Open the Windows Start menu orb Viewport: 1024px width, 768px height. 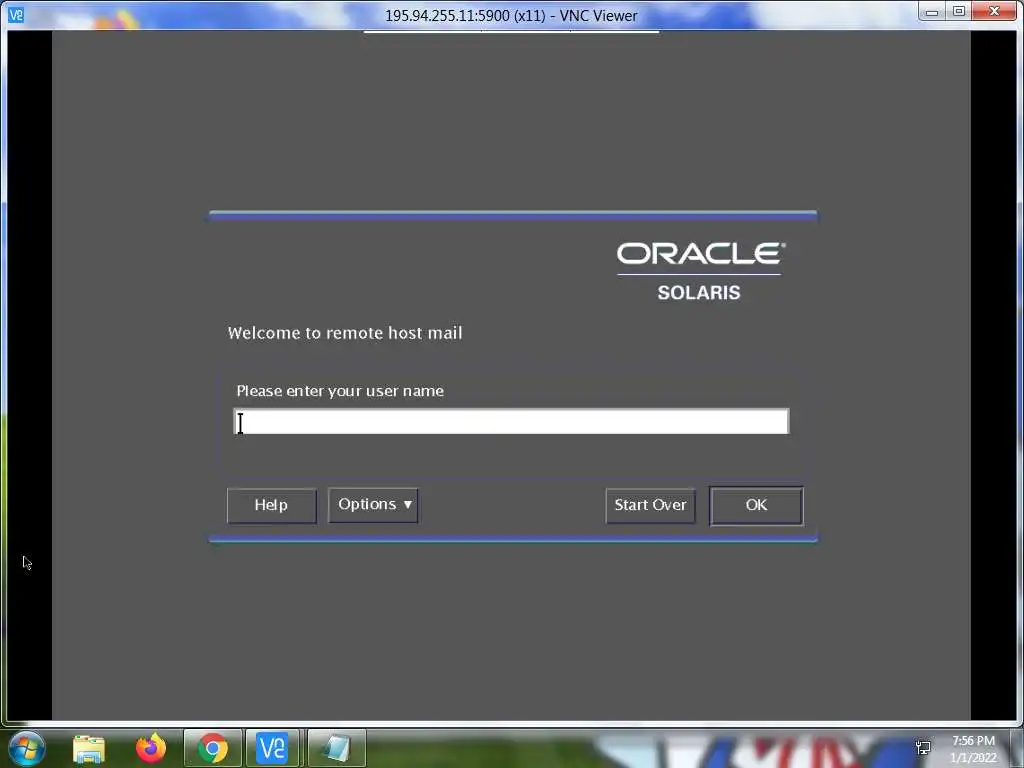27,748
